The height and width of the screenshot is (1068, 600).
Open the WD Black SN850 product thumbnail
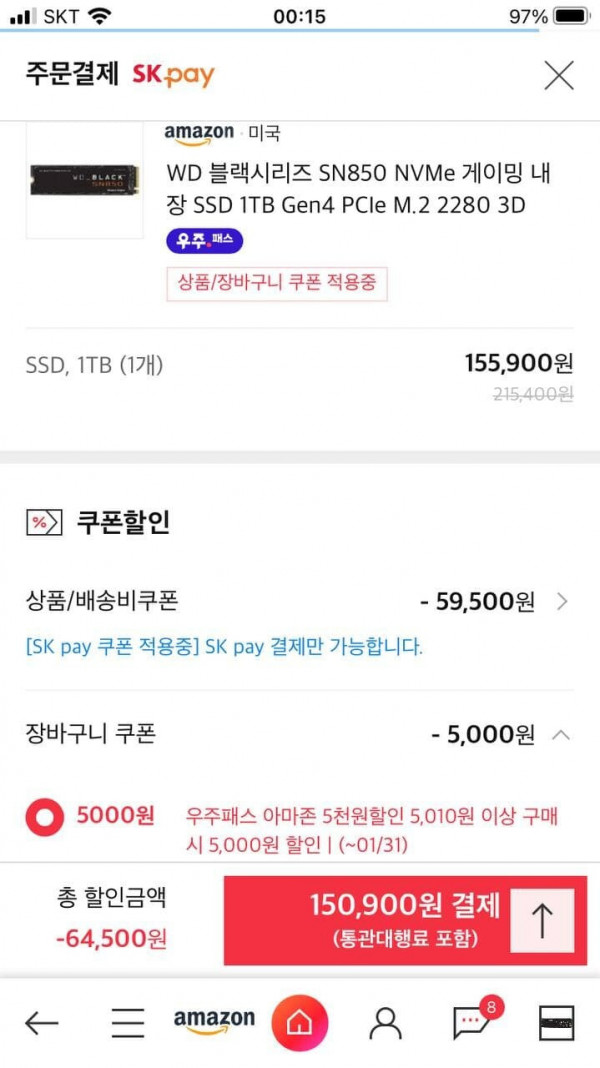pyautogui.click(x=84, y=180)
